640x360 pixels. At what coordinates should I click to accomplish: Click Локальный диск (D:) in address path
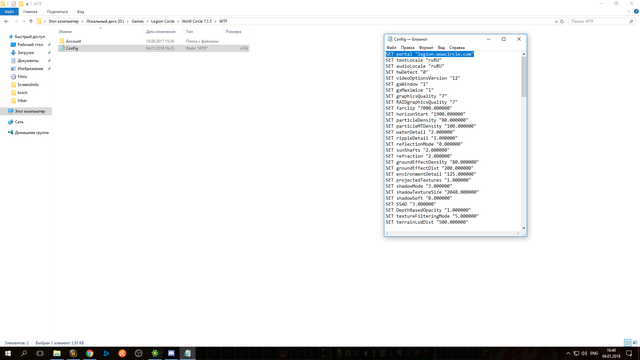105,21
